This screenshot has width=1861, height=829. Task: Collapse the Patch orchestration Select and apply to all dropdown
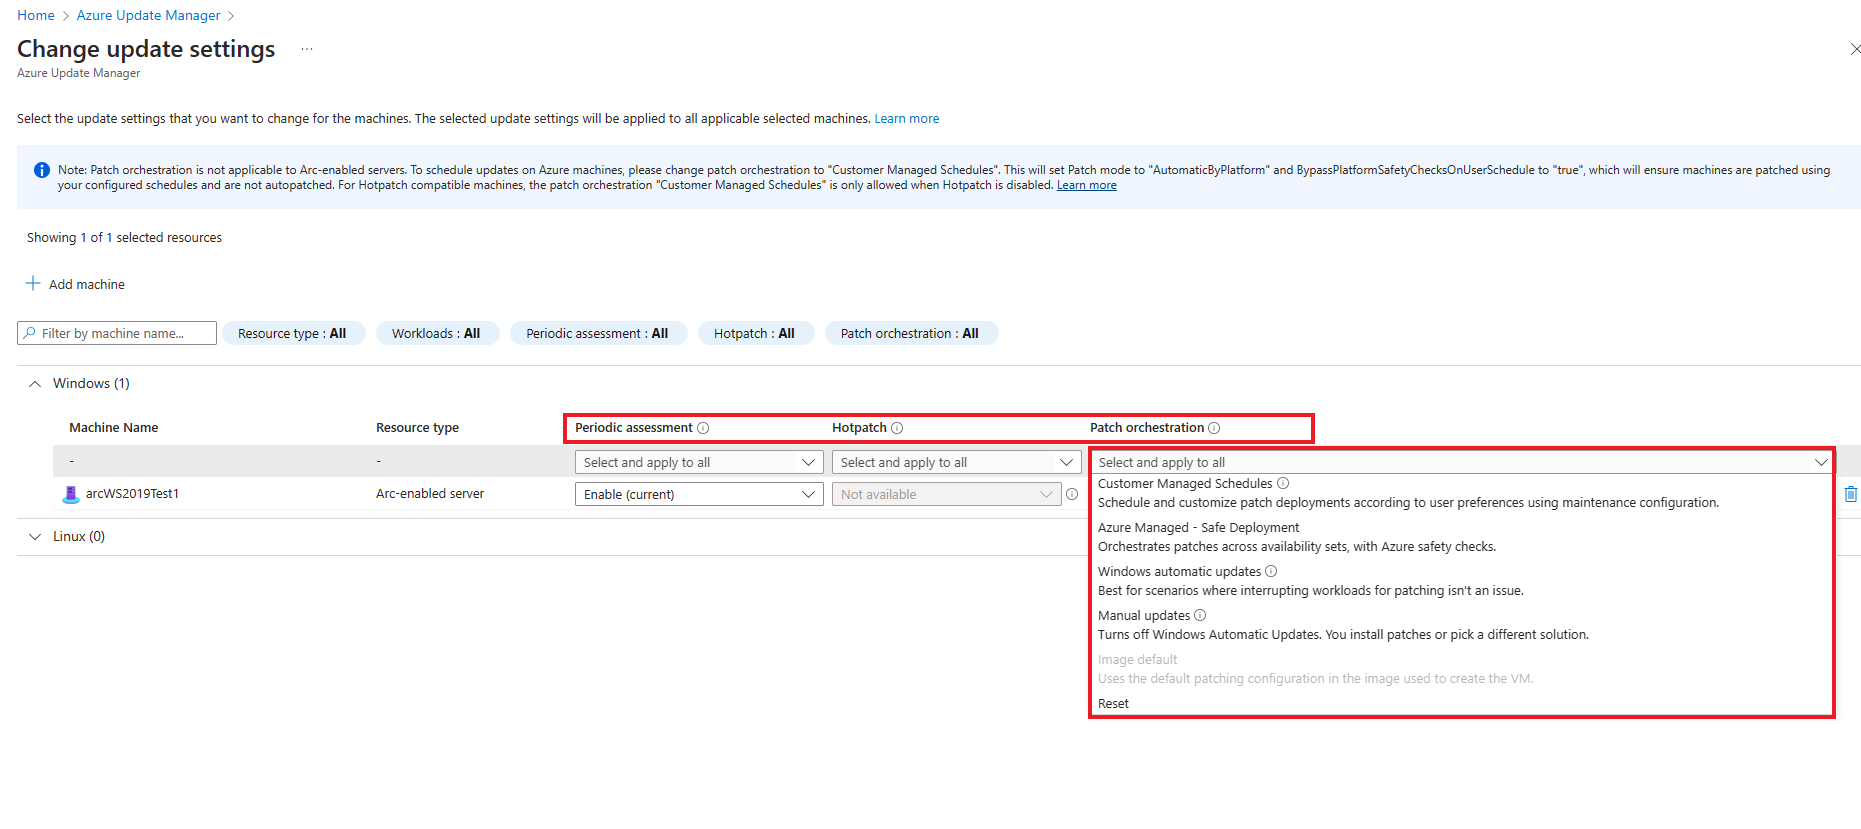point(1462,462)
